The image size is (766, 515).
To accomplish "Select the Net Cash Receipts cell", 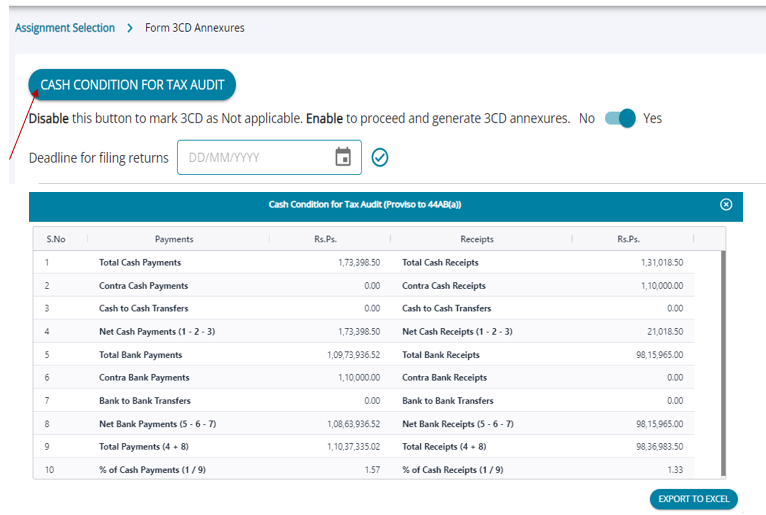I will (x=457, y=332).
